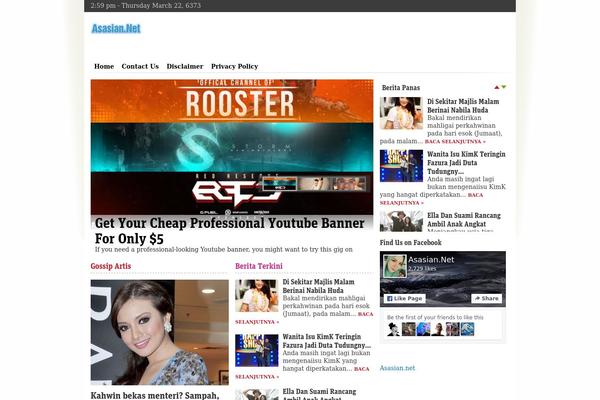Open Wanita Isu KimK article in Berita Panas
Image resolution: width=600 pixels, height=400 pixels.
click(x=466, y=163)
